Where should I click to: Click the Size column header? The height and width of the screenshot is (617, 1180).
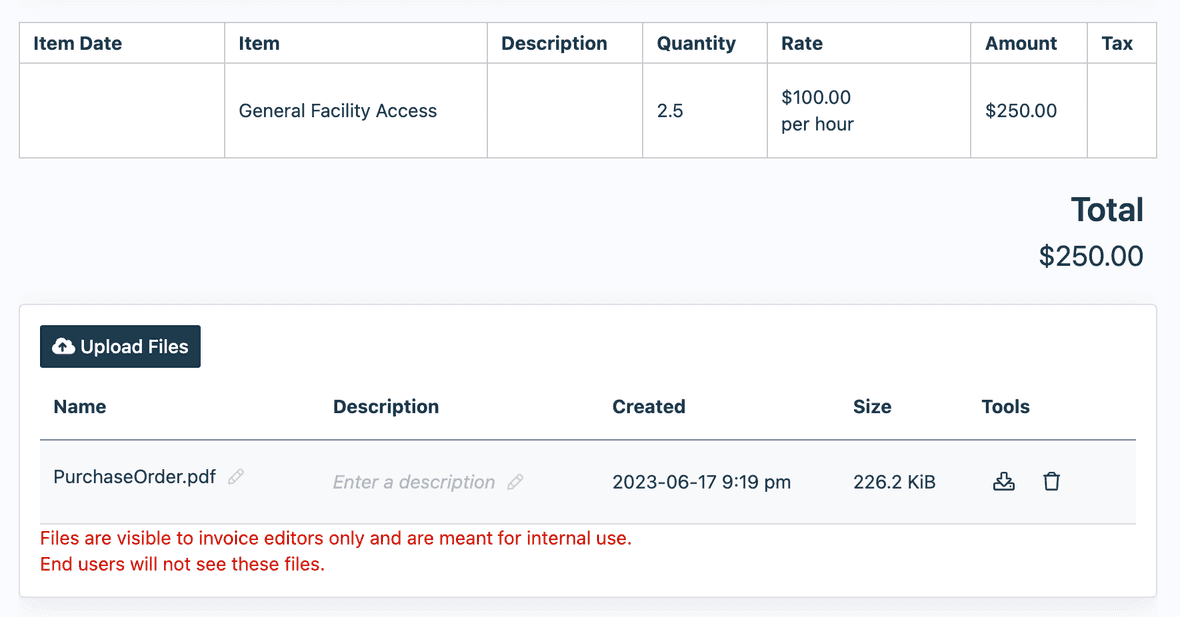coord(872,406)
